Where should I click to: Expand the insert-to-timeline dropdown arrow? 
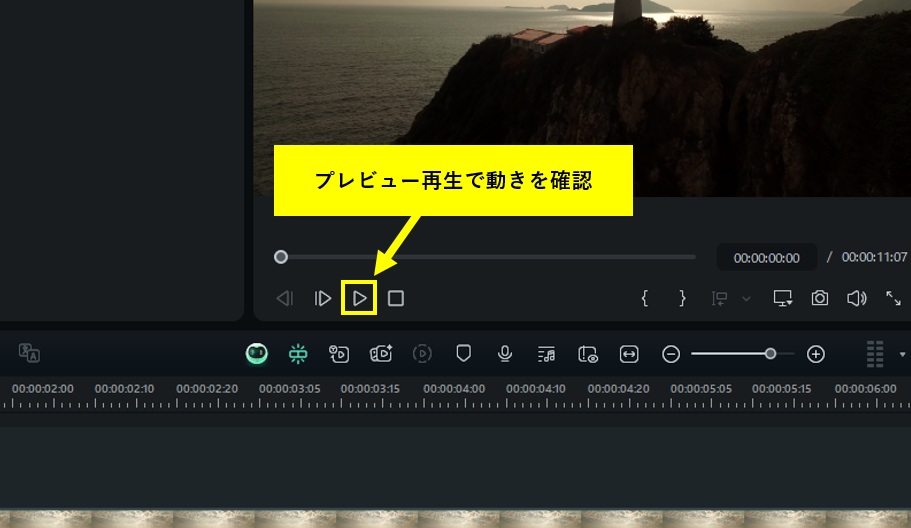coord(747,299)
